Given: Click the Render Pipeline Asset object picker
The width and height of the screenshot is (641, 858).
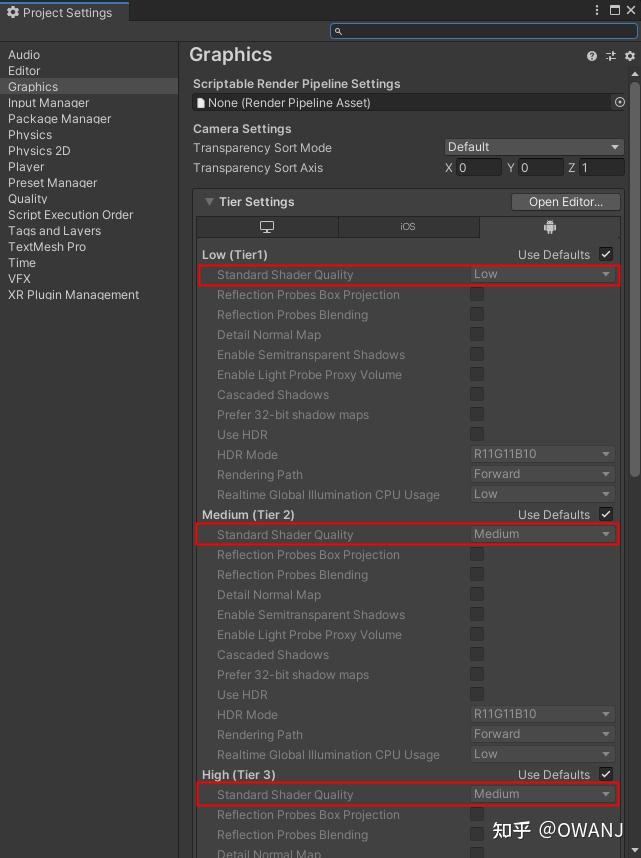Looking at the screenshot, I should [x=619, y=102].
